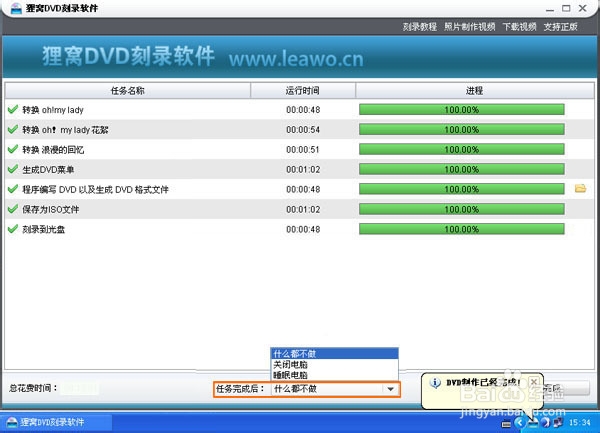Screen dimensions: 600x433
Task: Click the 00:00:54 run time value
Action: [x=303, y=130]
